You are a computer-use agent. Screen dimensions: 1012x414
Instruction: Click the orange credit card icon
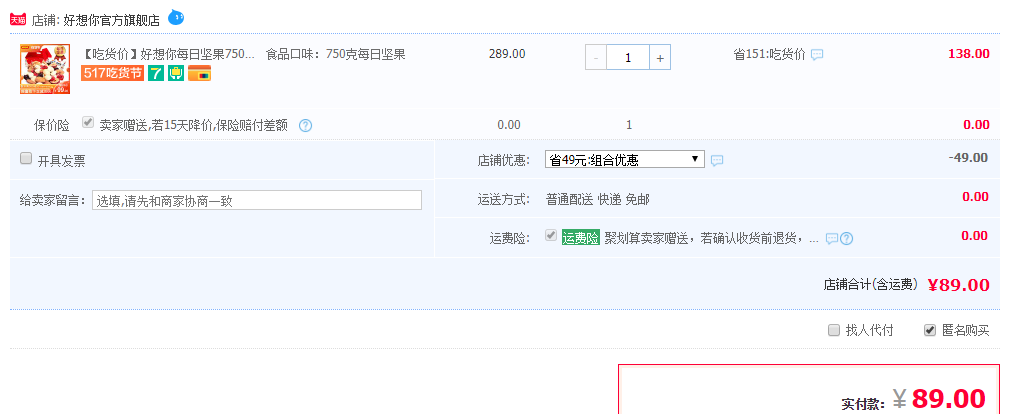pyautogui.click(x=199, y=73)
